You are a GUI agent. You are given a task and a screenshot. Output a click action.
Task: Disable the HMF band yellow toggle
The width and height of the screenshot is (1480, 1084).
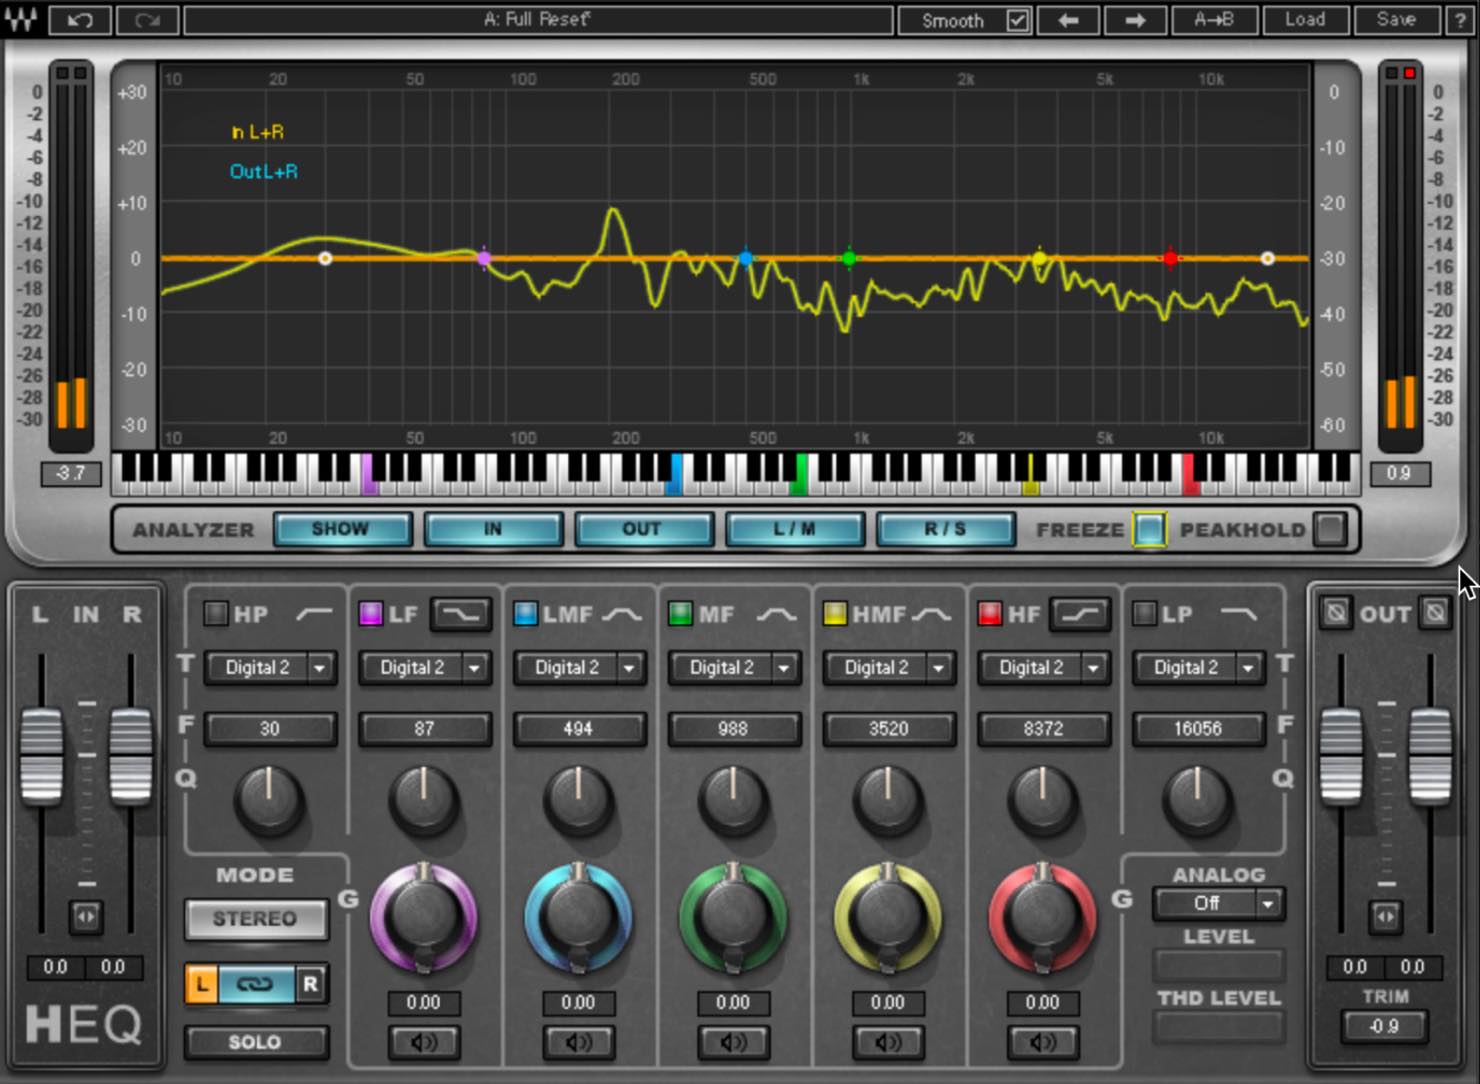point(835,613)
